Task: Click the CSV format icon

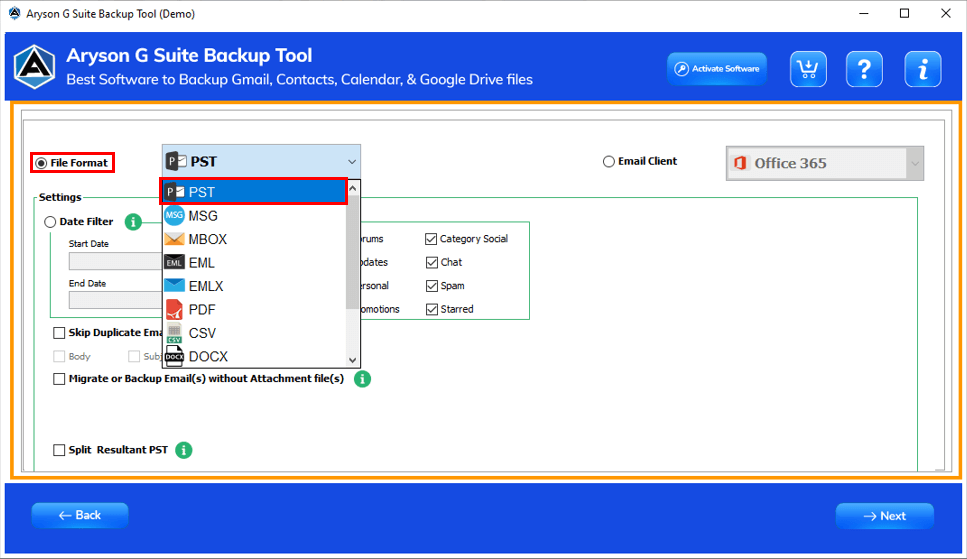Action: [x=175, y=333]
